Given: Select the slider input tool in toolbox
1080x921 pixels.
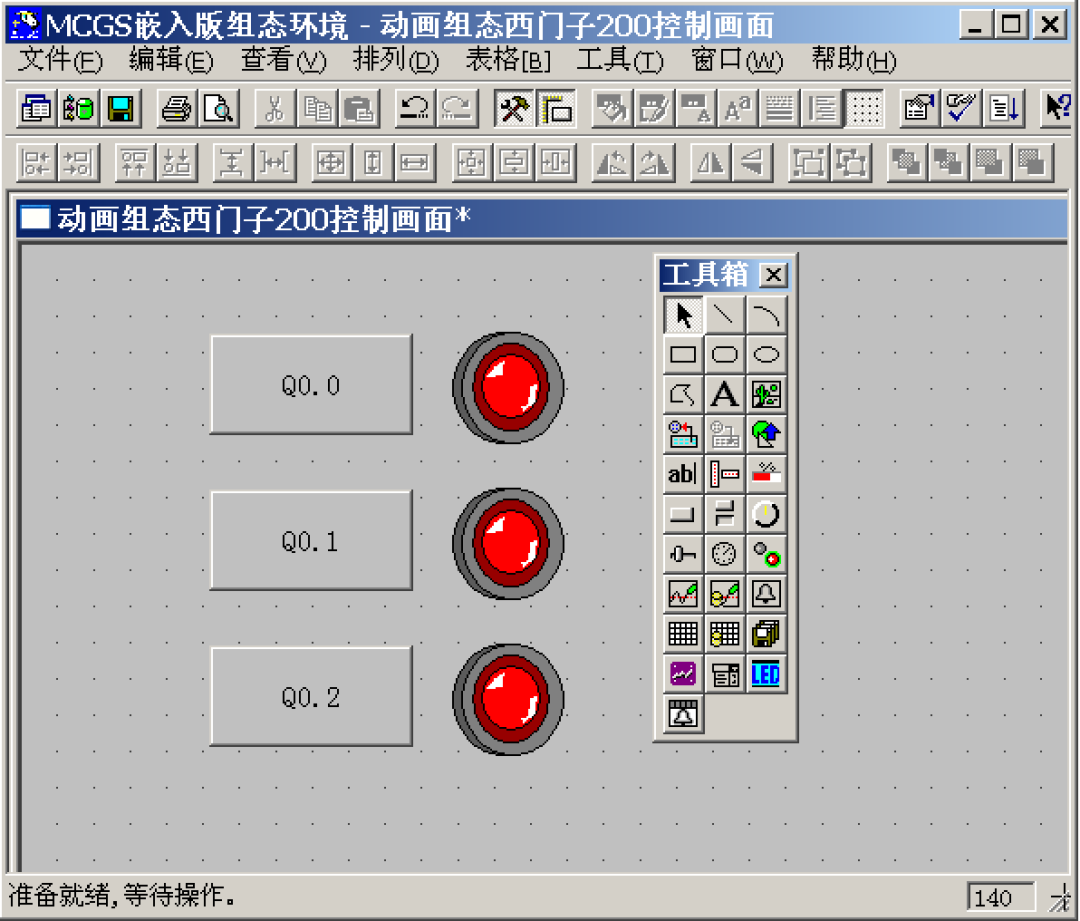Looking at the screenshot, I should click(683, 554).
